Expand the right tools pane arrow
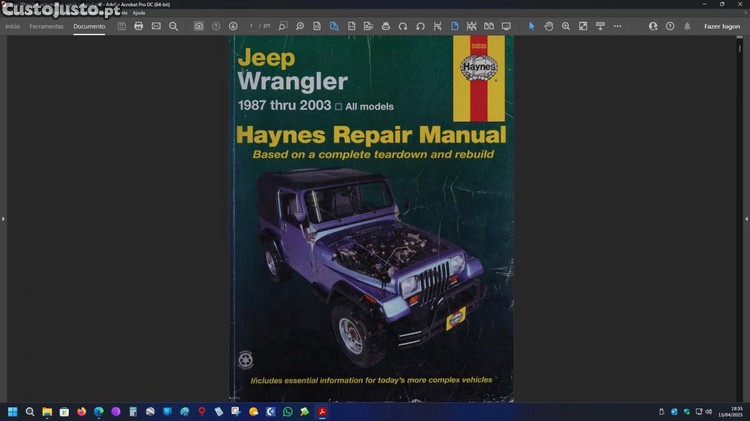 (746, 218)
